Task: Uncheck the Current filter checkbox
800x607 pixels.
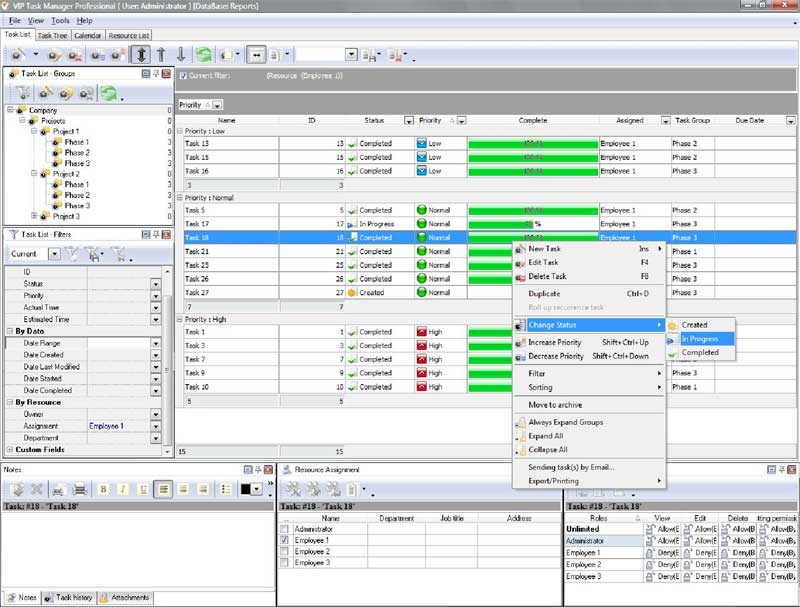Action: pos(182,75)
